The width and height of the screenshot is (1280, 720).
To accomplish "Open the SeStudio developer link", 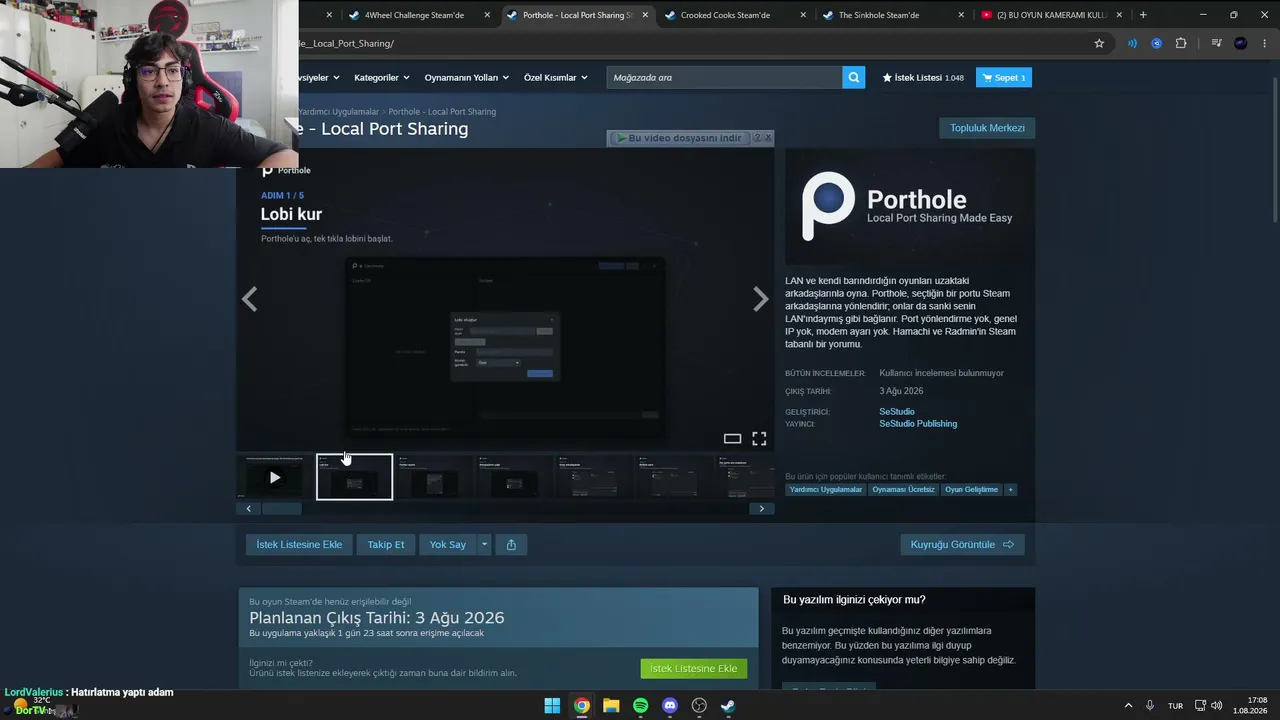I will (x=897, y=411).
